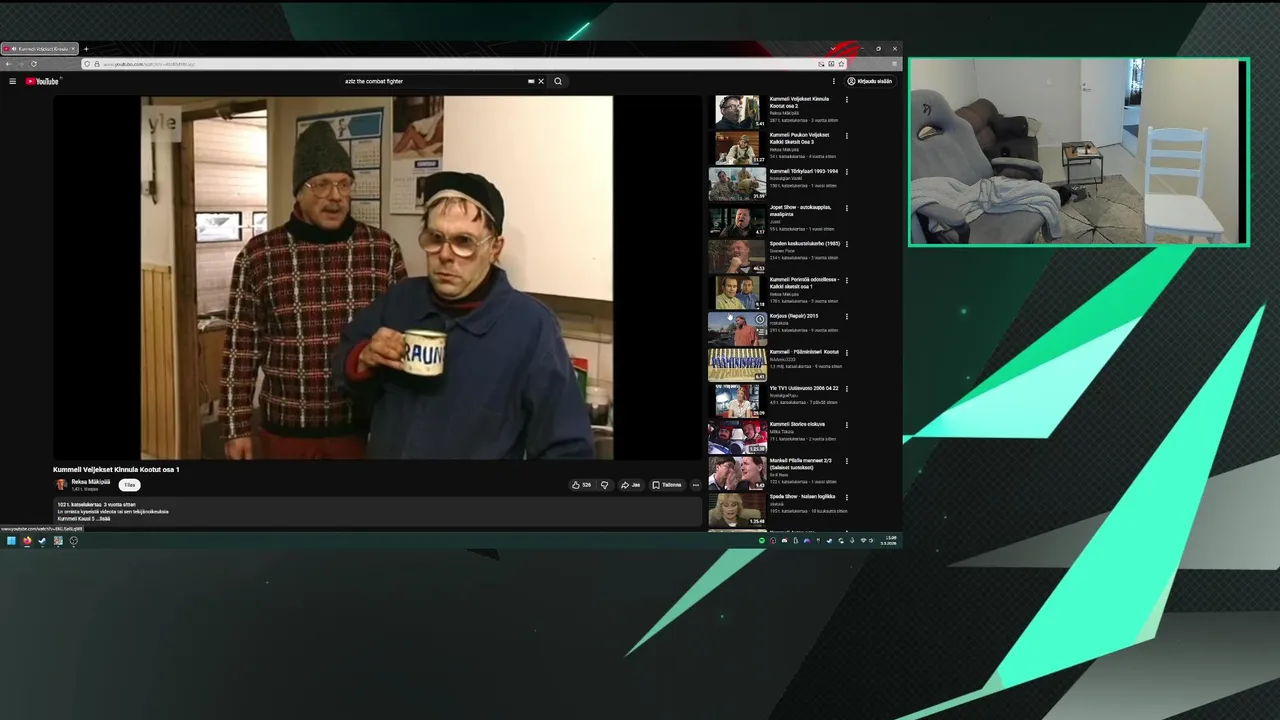Click the Kirjaudu sisään sign-in button

tap(870, 81)
